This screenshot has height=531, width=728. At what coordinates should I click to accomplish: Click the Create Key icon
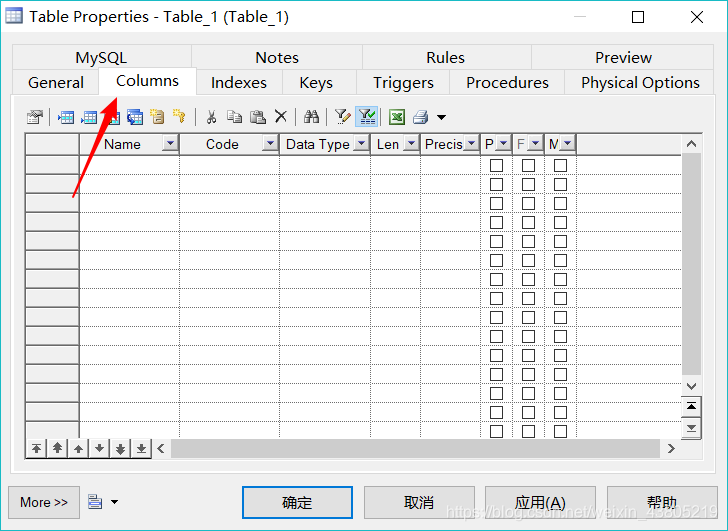[179, 117]
